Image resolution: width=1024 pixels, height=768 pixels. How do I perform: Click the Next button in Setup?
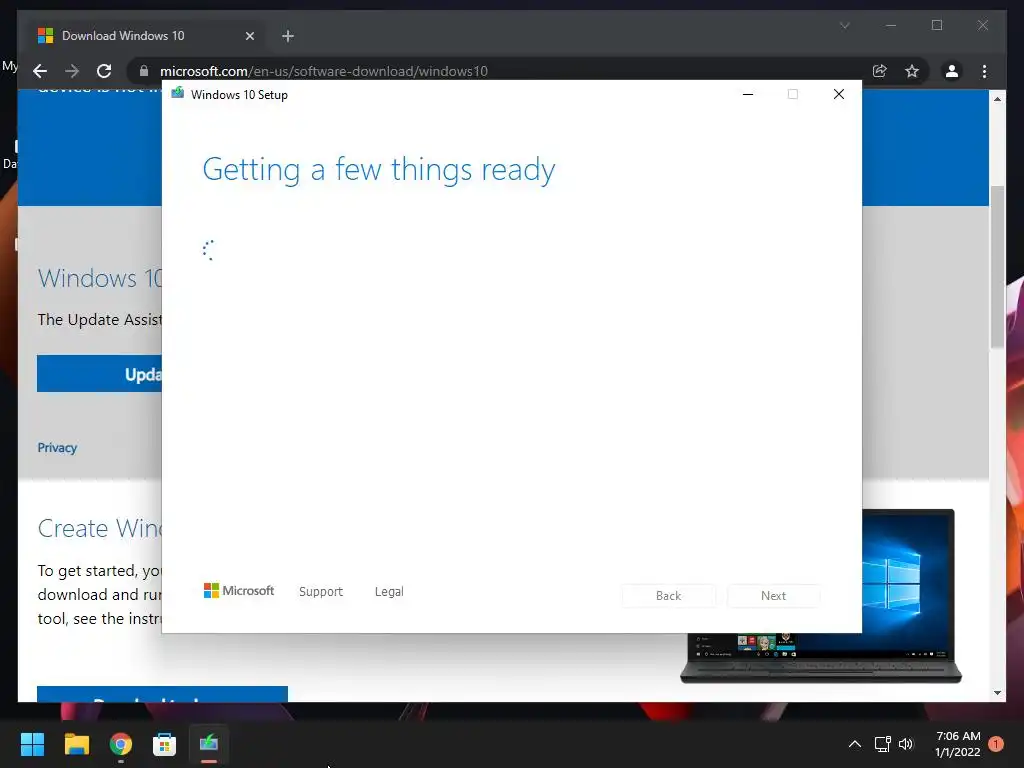(773, 596)
